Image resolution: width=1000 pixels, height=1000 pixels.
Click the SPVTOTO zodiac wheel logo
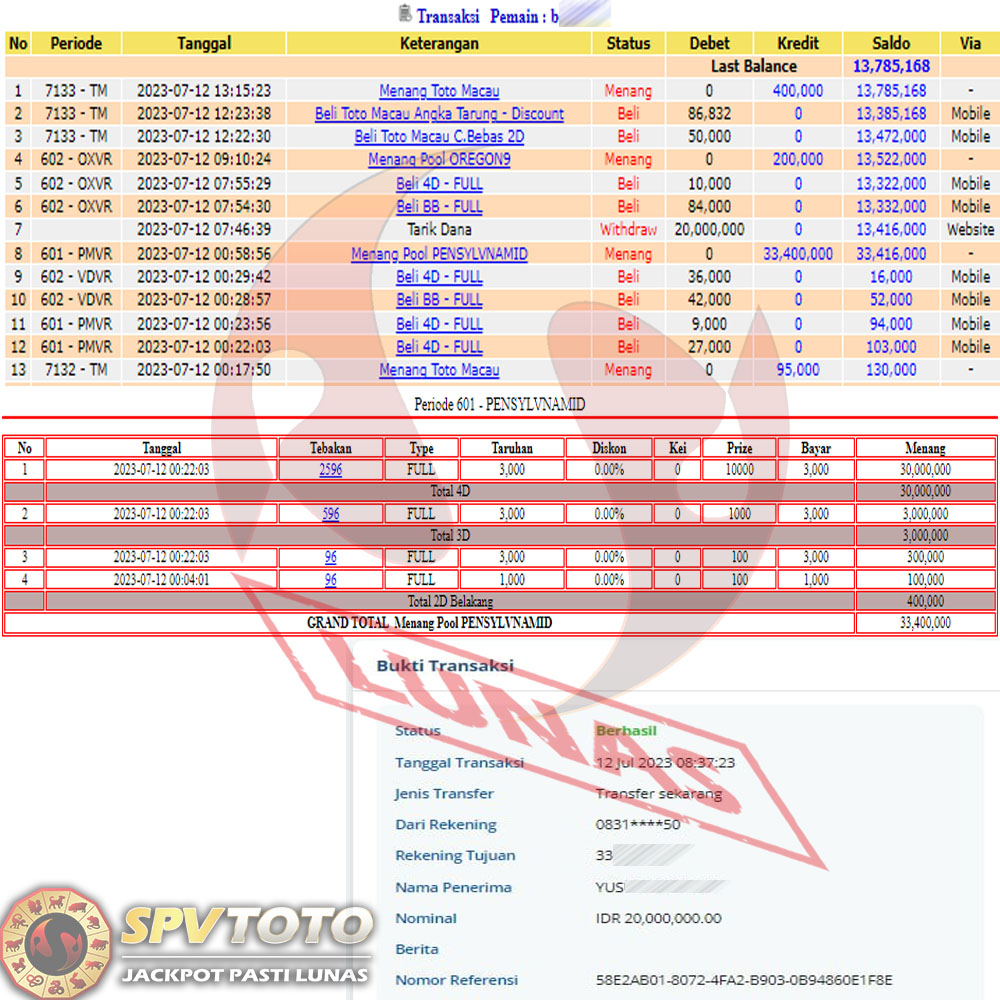point(56,942)
